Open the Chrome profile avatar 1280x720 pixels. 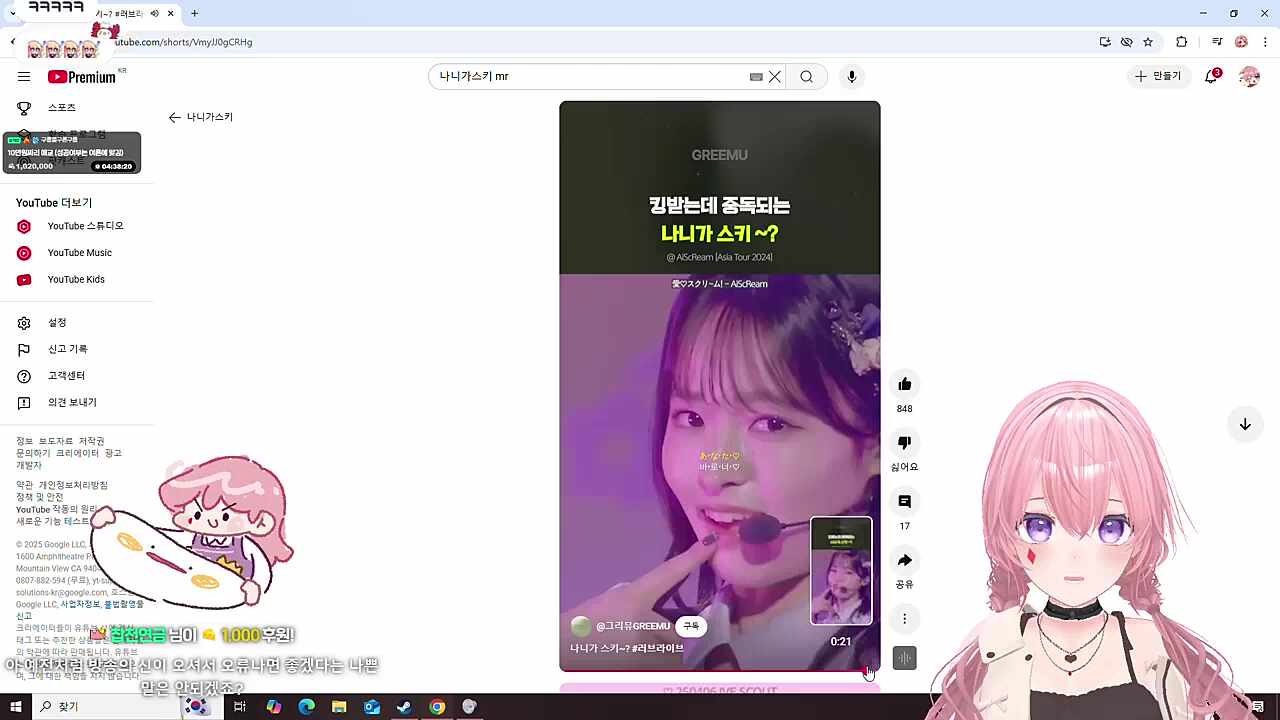click(x=1241, y=42)
